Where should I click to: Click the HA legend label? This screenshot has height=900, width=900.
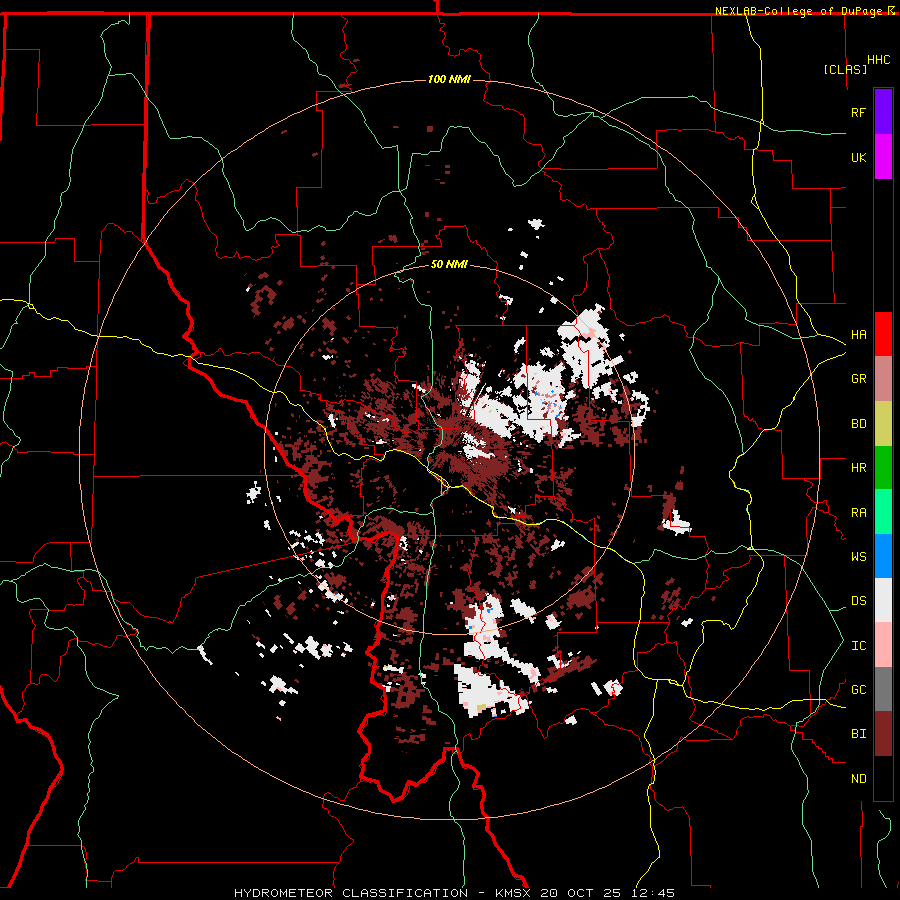click(x=858, y=335)
